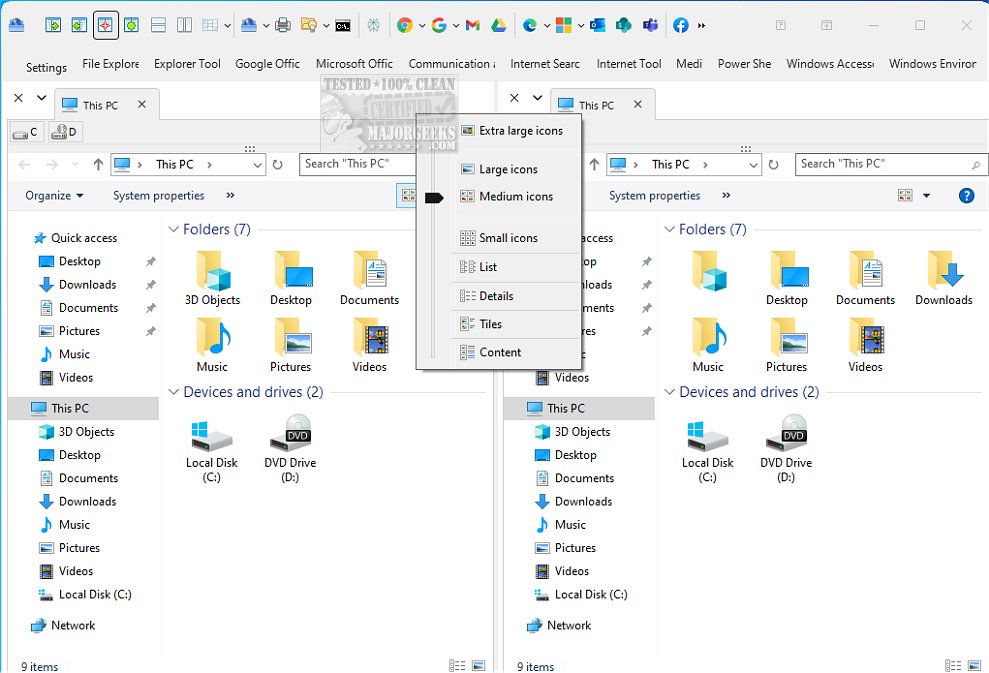This screenshot has width=989, height=673.
Task: Open the Chrome icon dropdown arrow
Action: (x=422, y=26)
